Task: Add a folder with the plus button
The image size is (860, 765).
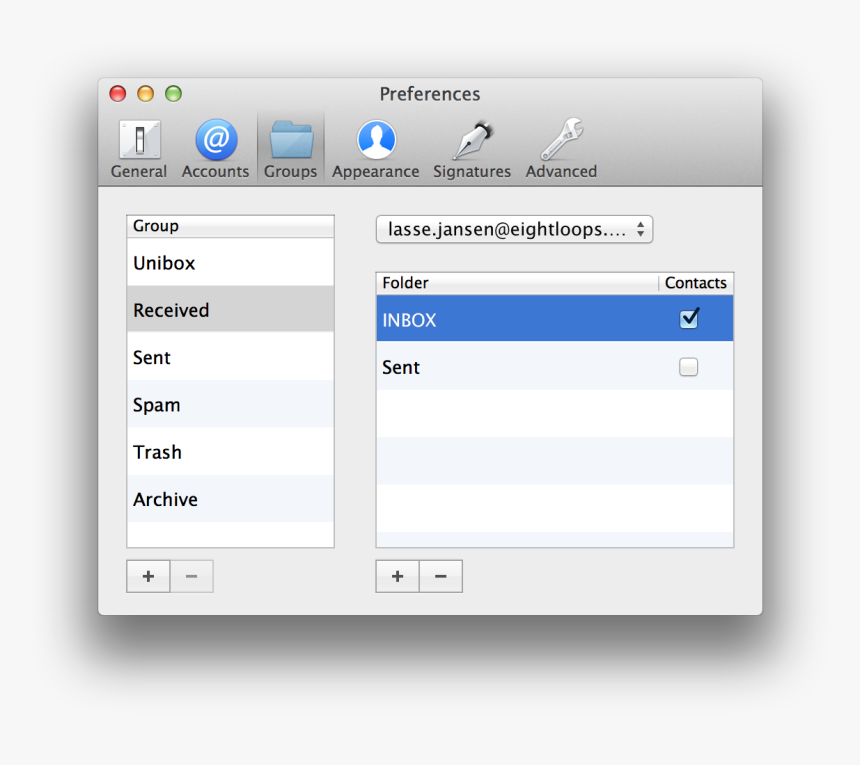Action: coord(397,576)
